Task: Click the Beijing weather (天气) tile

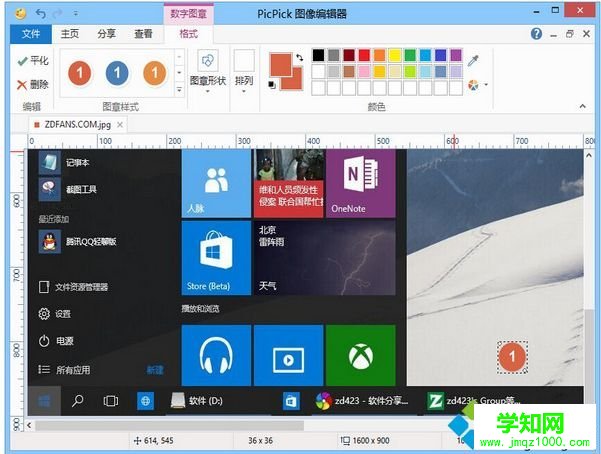Action: pos(325,258)
